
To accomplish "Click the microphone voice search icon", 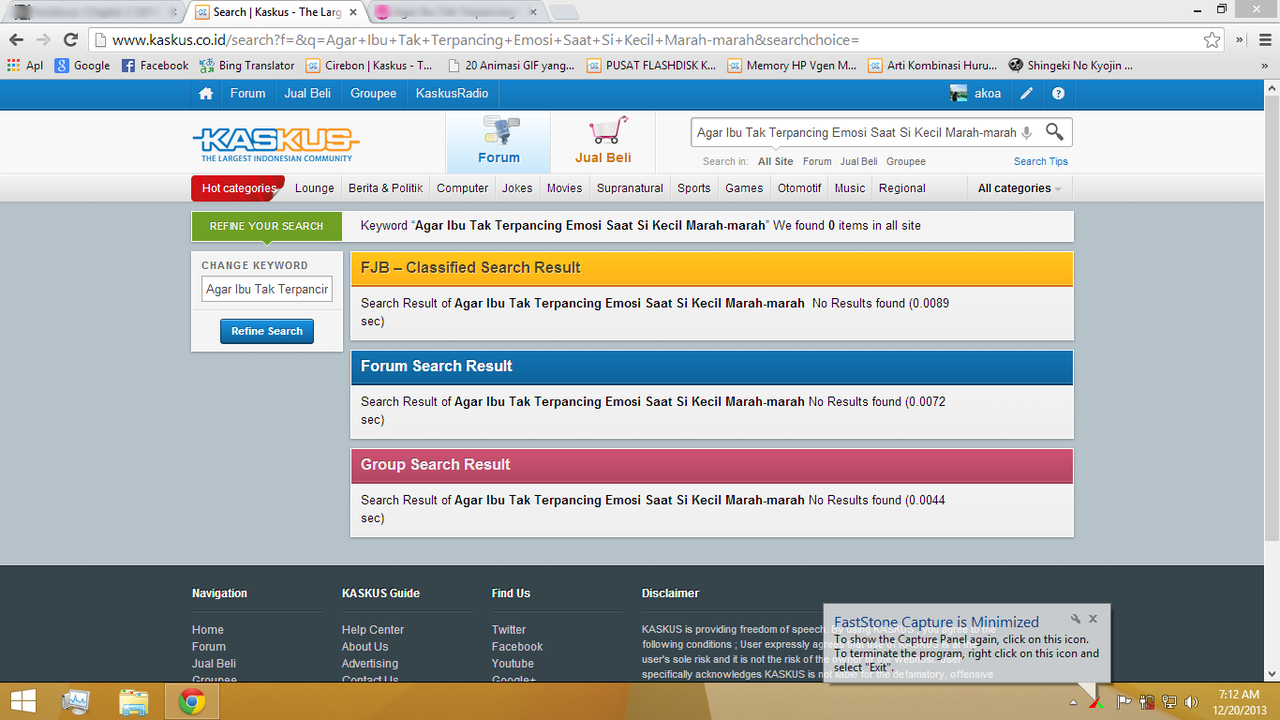I will (1027, 132).
